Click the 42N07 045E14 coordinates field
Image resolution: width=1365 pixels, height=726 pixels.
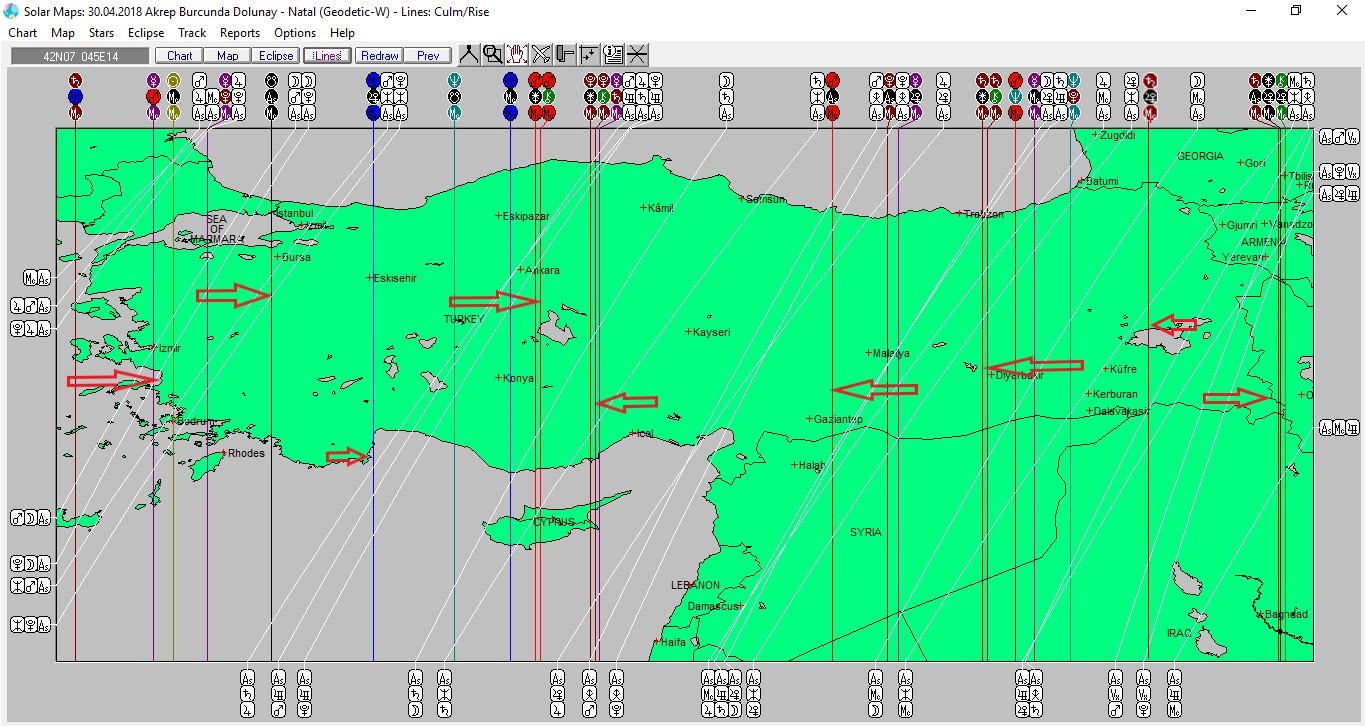81,56
